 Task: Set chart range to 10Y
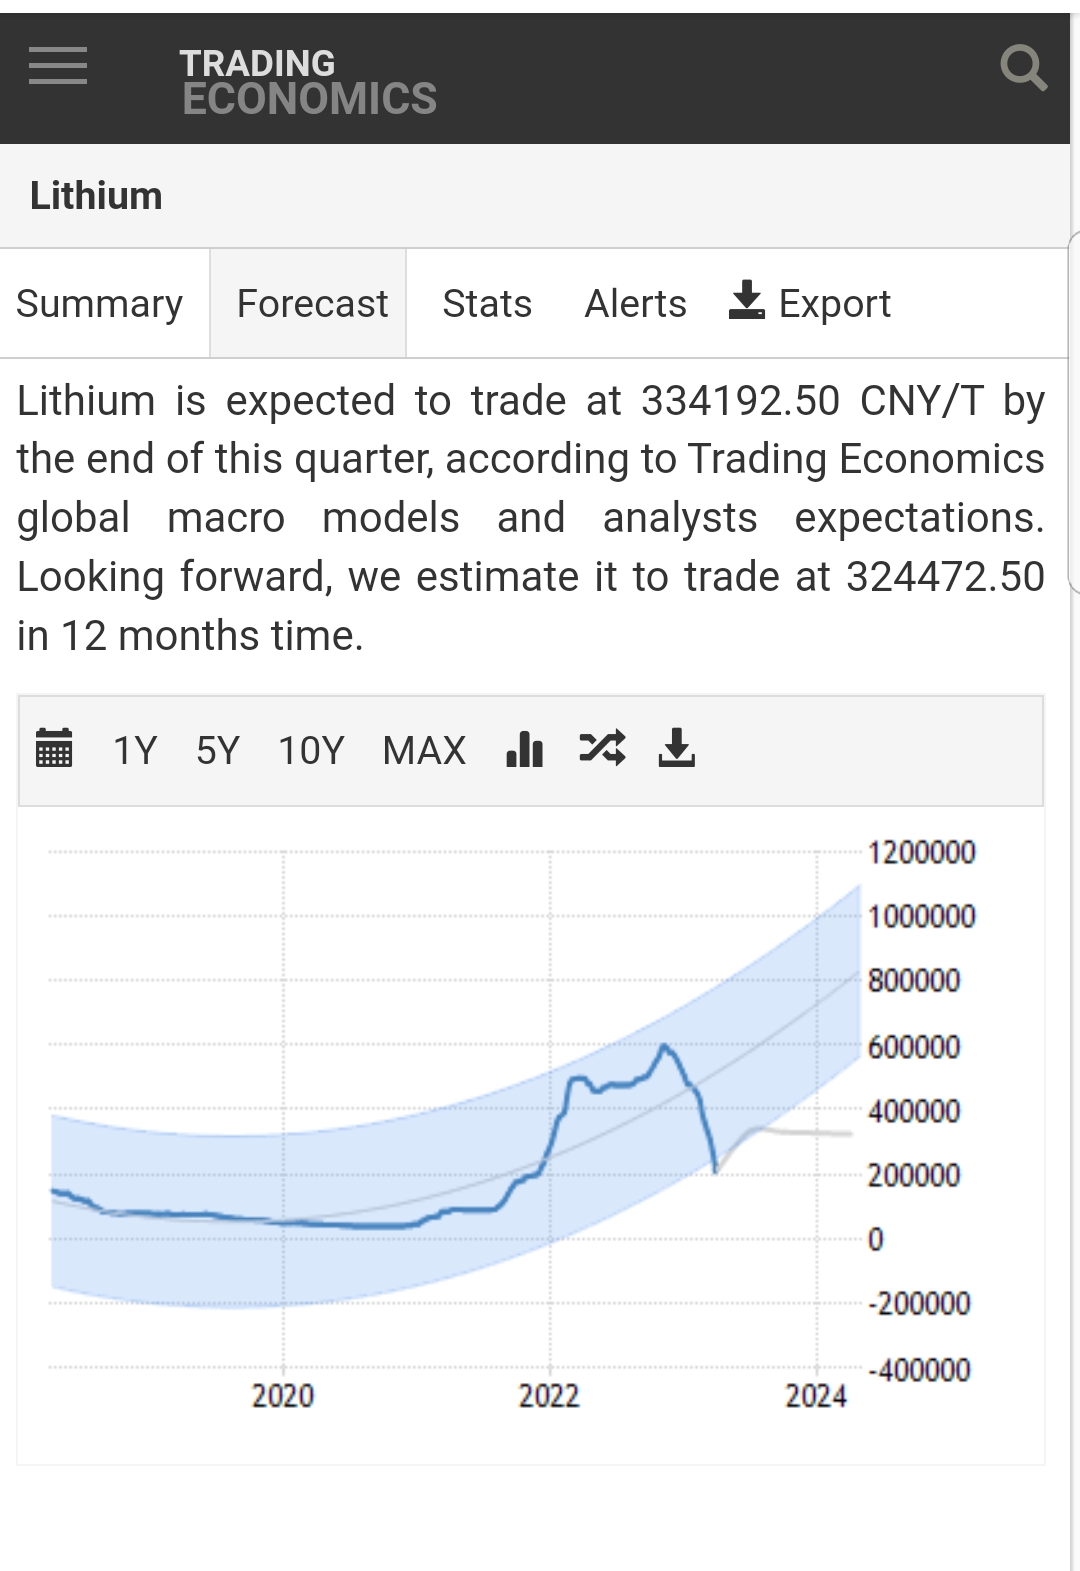(311, 750)
